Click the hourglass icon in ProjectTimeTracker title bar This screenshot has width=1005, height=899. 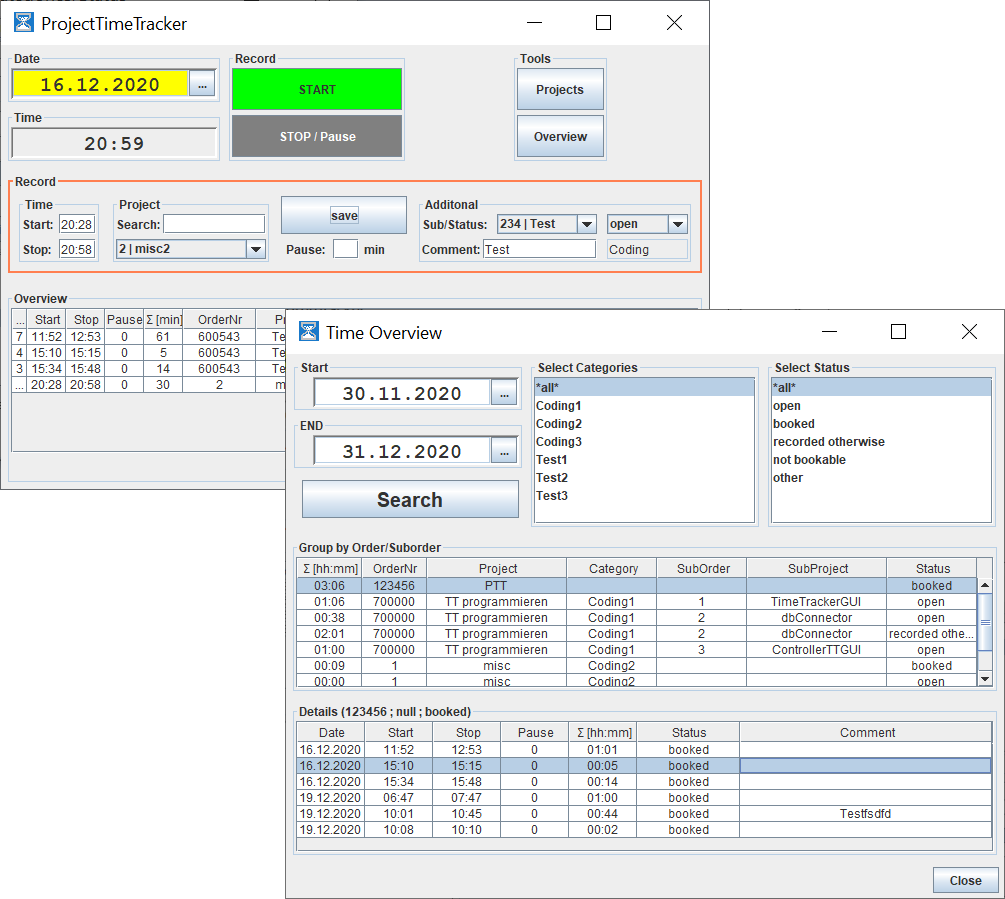click(24, 23)
